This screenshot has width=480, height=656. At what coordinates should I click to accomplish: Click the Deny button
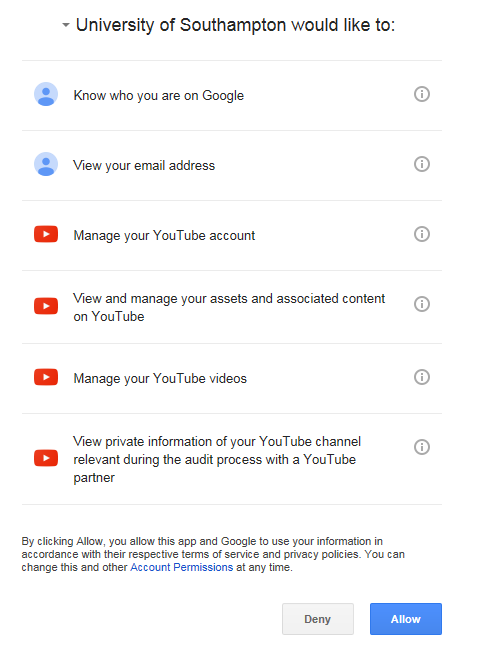coord(318,619)
